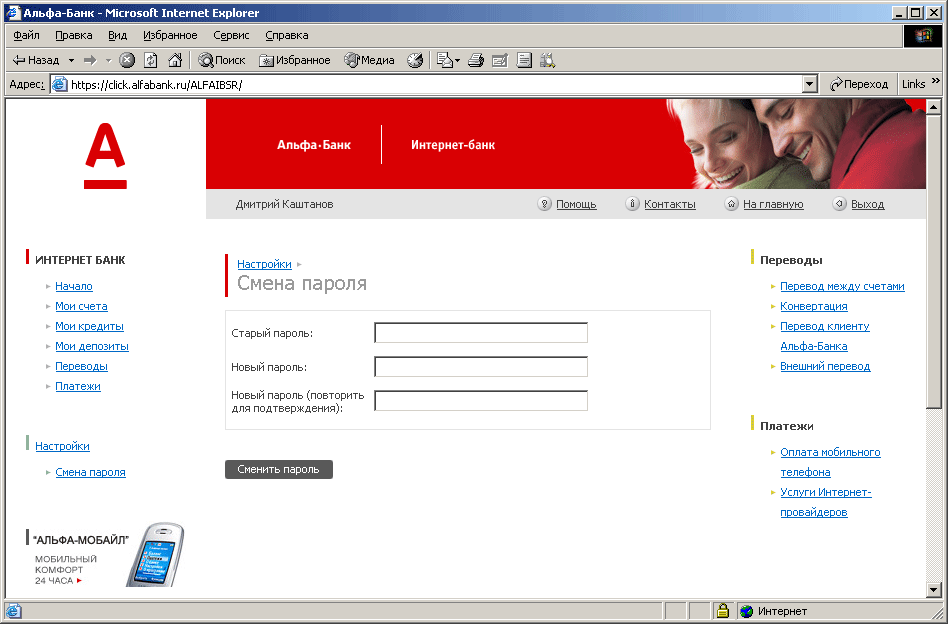Screen dimensions: 948x624
Task: Open the Справка menu
Action: (x=287, y=35)
